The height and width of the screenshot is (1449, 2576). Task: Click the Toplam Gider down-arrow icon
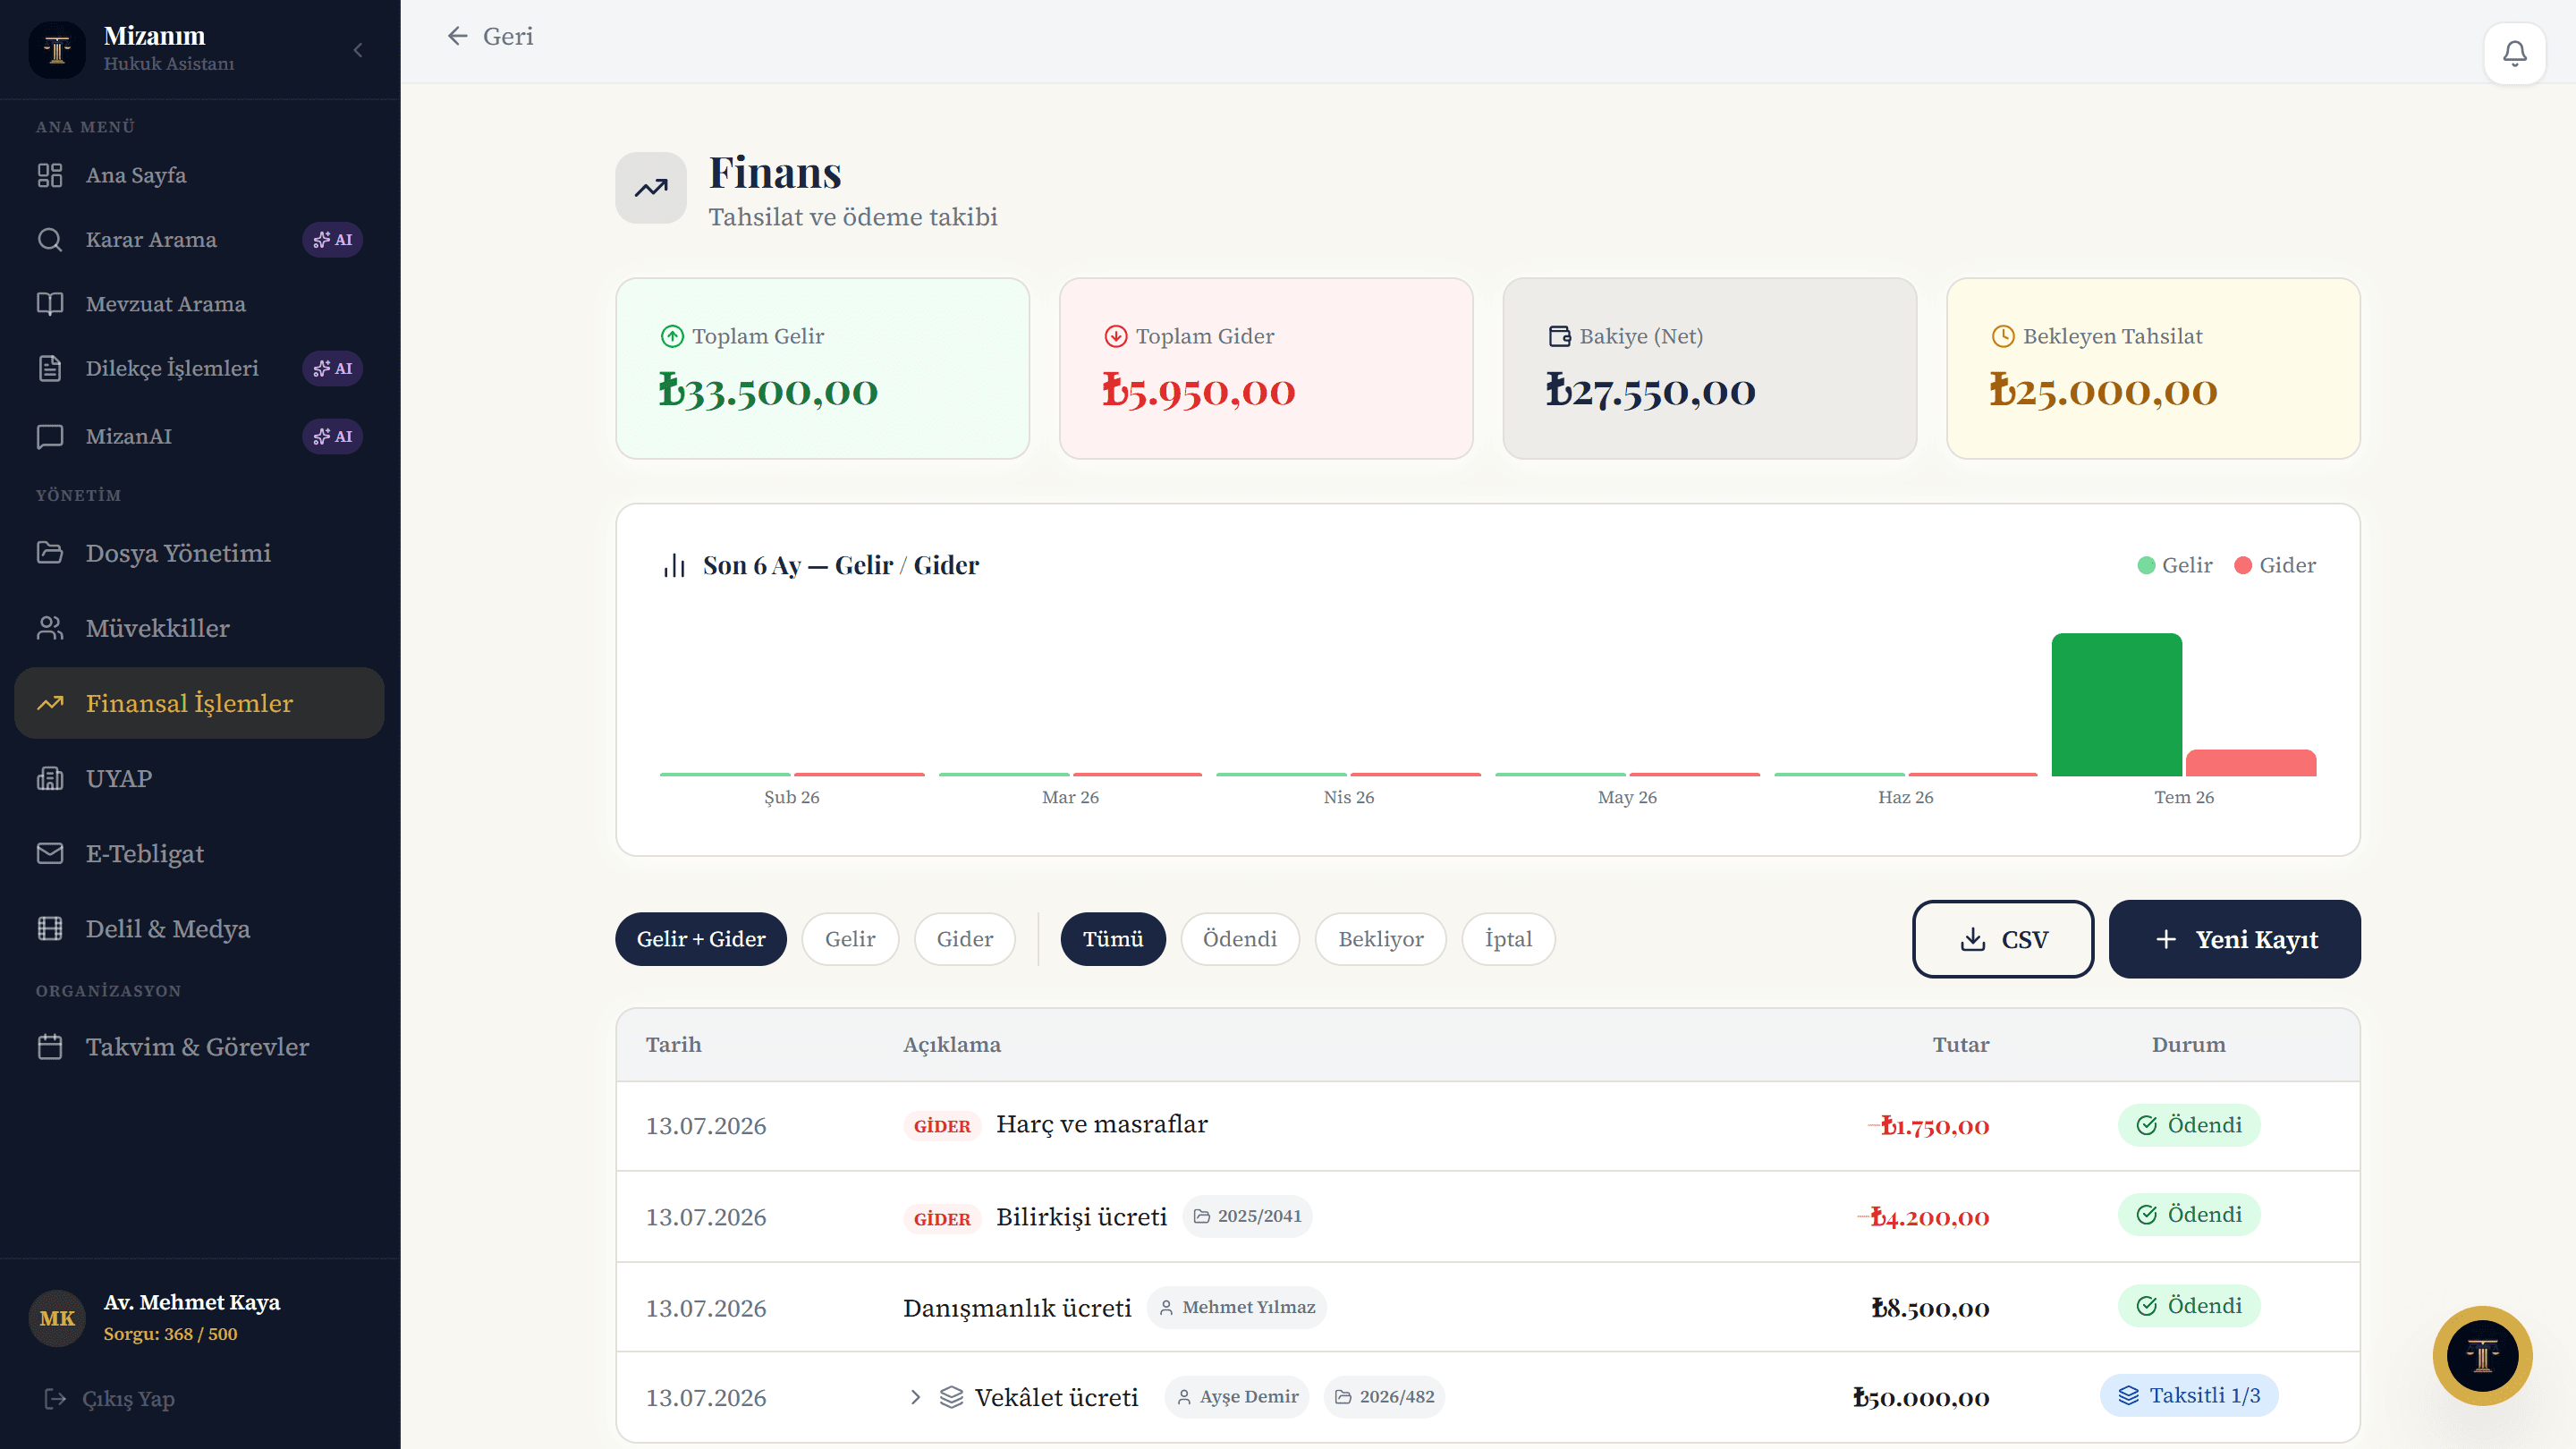pyautogui.click(x=1116, y=336)
